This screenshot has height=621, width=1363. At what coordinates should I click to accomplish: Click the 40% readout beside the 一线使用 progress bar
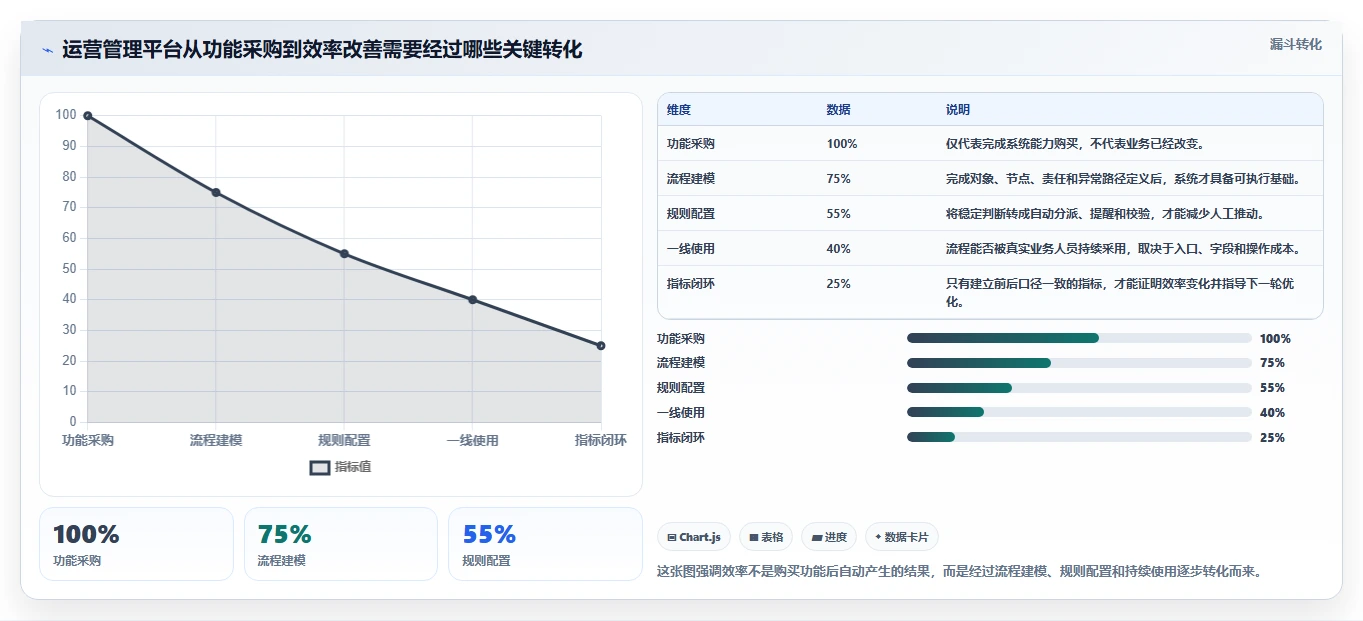pos(1273,413)
